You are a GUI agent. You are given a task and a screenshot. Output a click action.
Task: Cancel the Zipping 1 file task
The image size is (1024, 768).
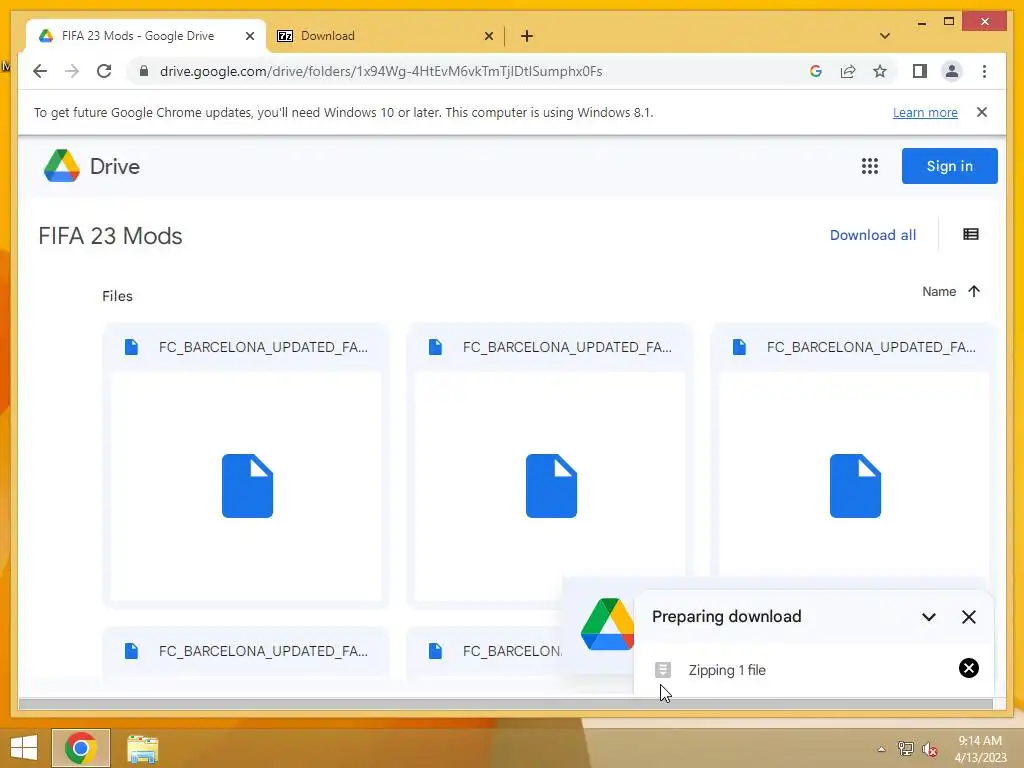[968, 668]
